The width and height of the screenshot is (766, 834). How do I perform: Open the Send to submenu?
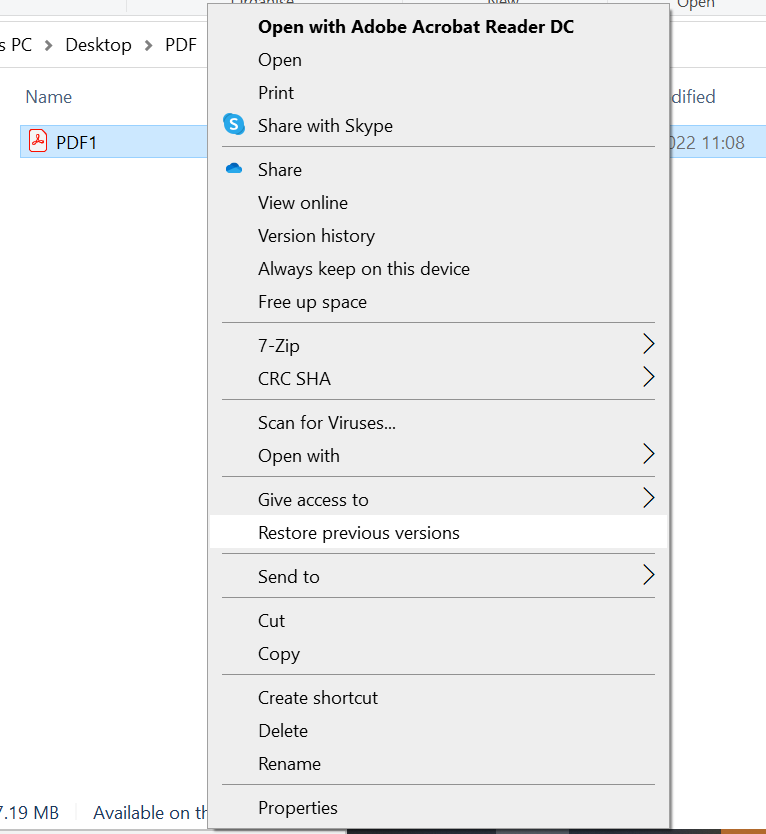[x=648, y=576]
